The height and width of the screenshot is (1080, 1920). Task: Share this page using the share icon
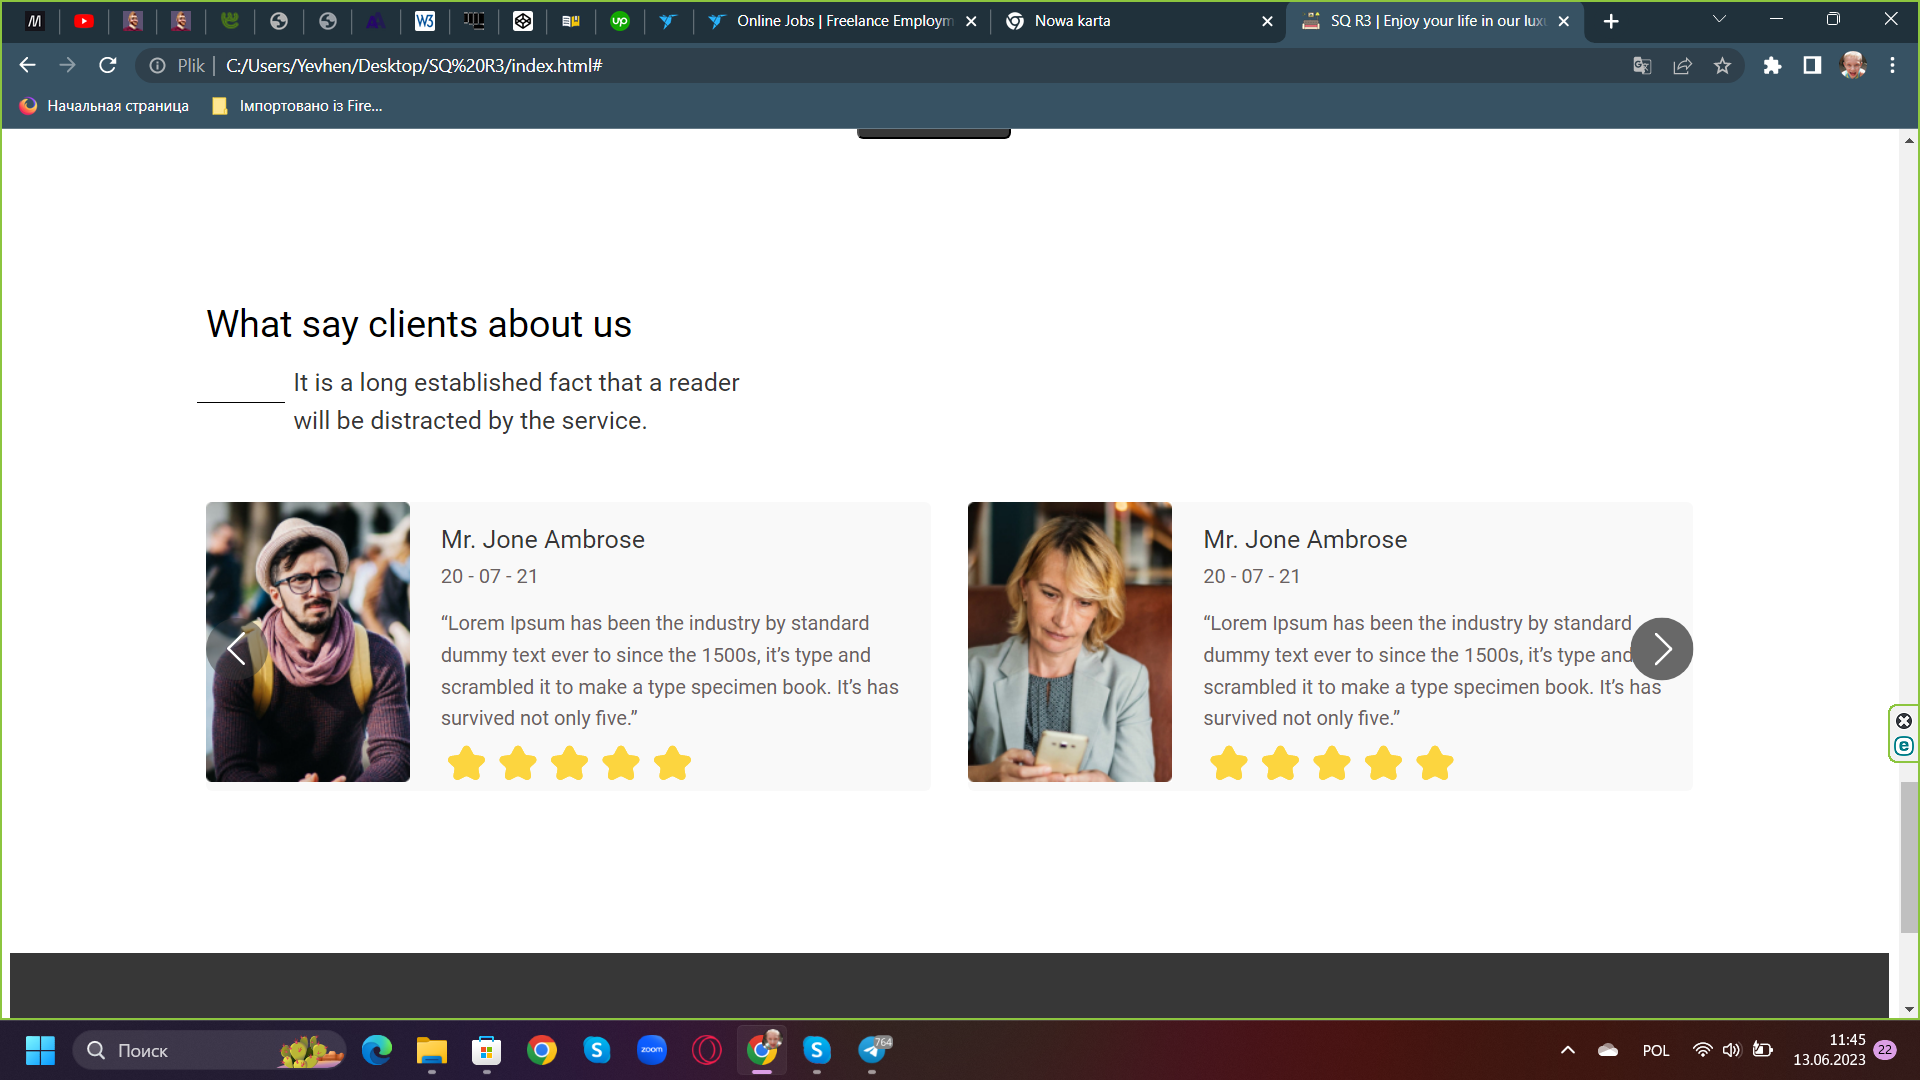1682,66
